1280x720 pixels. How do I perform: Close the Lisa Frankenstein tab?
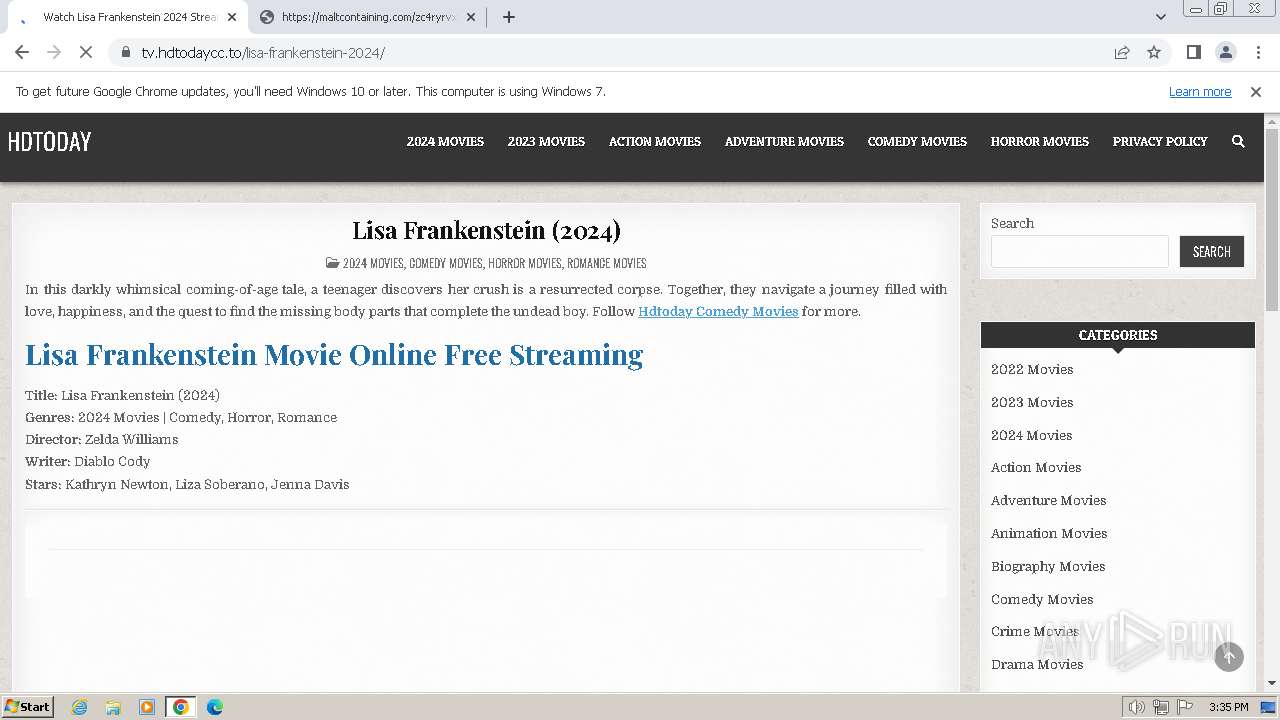pos(232,17)
